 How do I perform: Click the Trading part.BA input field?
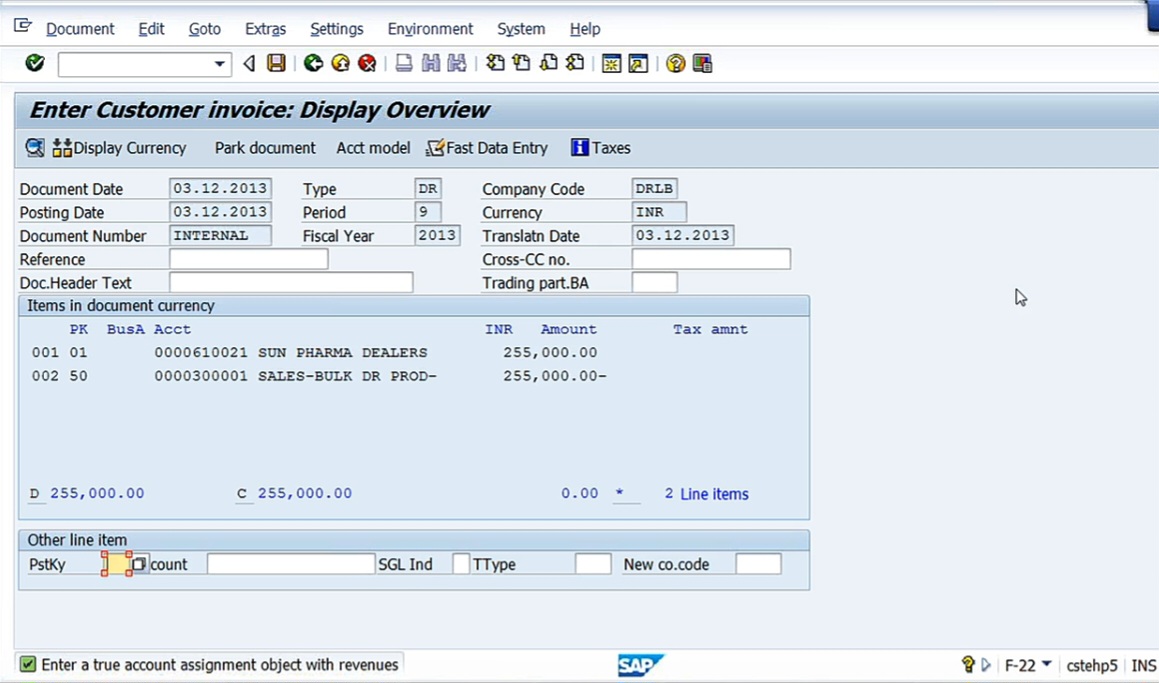point(655,282)
